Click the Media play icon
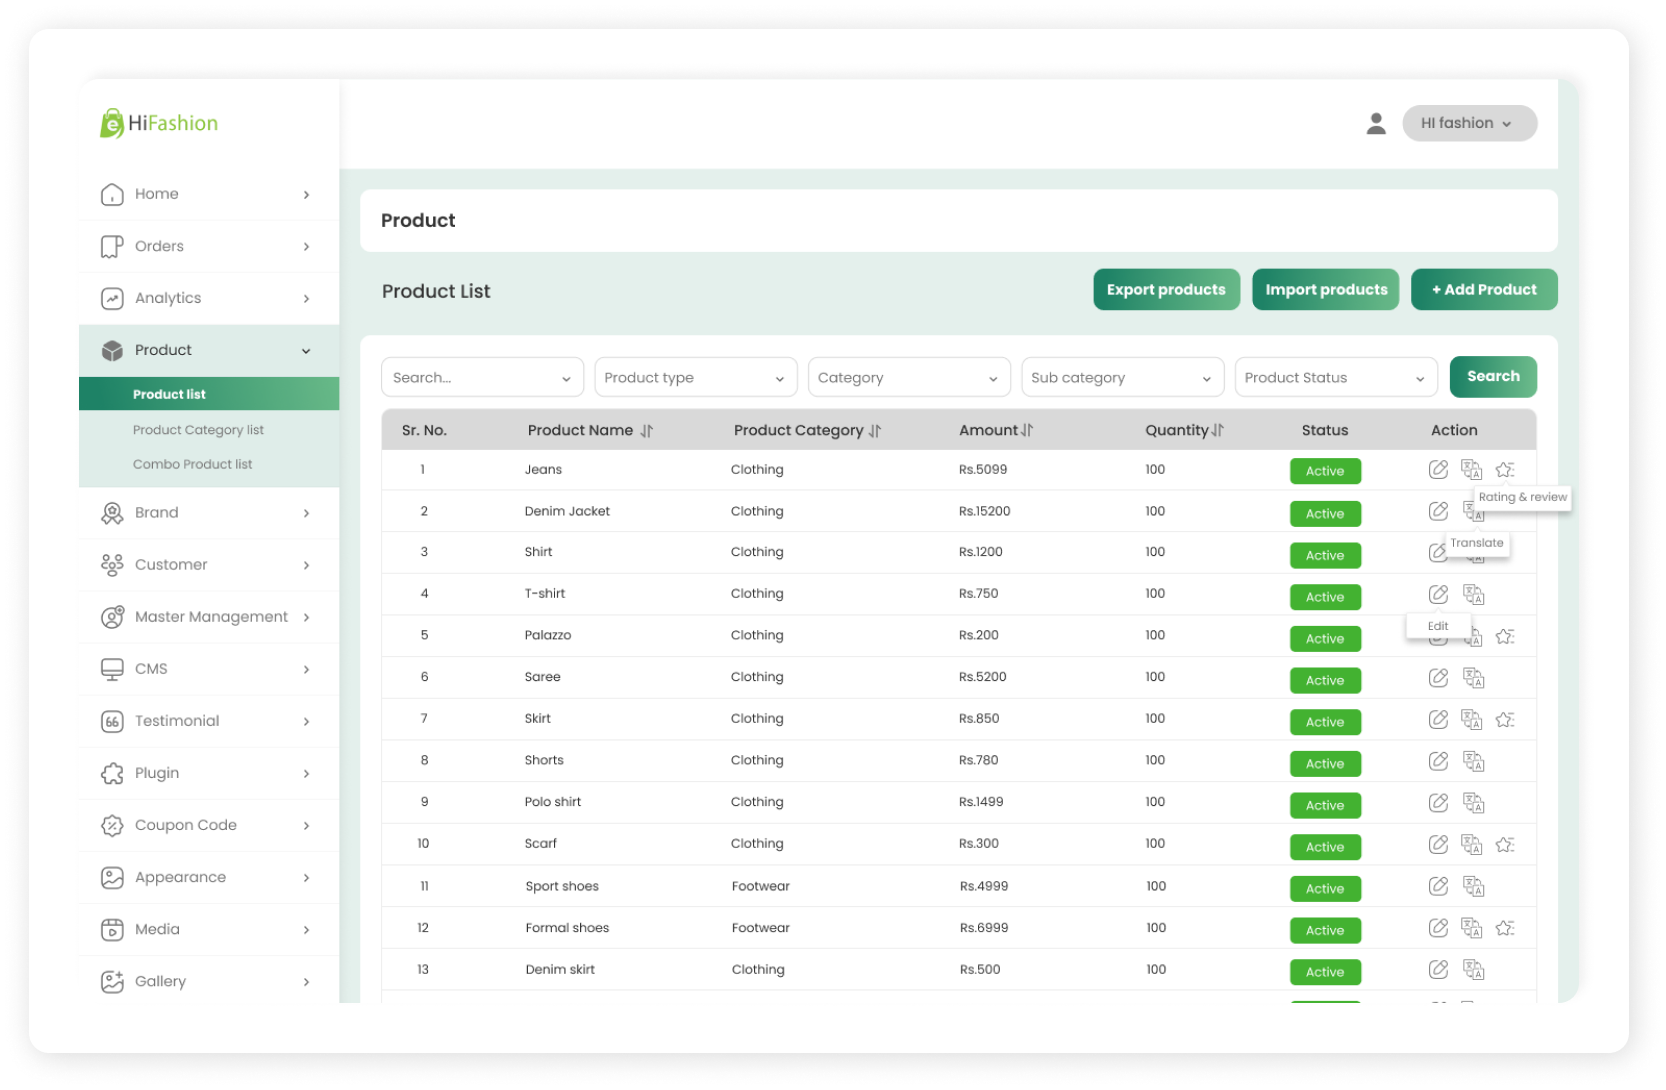 [112, 929]
